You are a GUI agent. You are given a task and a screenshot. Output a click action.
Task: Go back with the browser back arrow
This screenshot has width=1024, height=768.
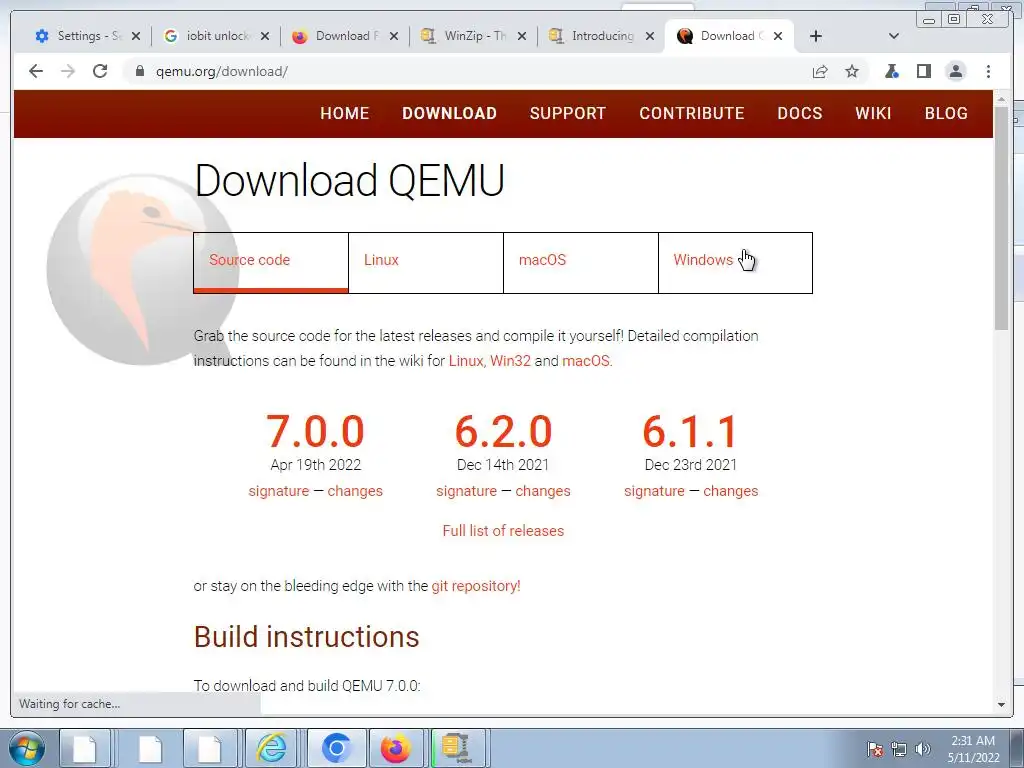coord(36,71)
